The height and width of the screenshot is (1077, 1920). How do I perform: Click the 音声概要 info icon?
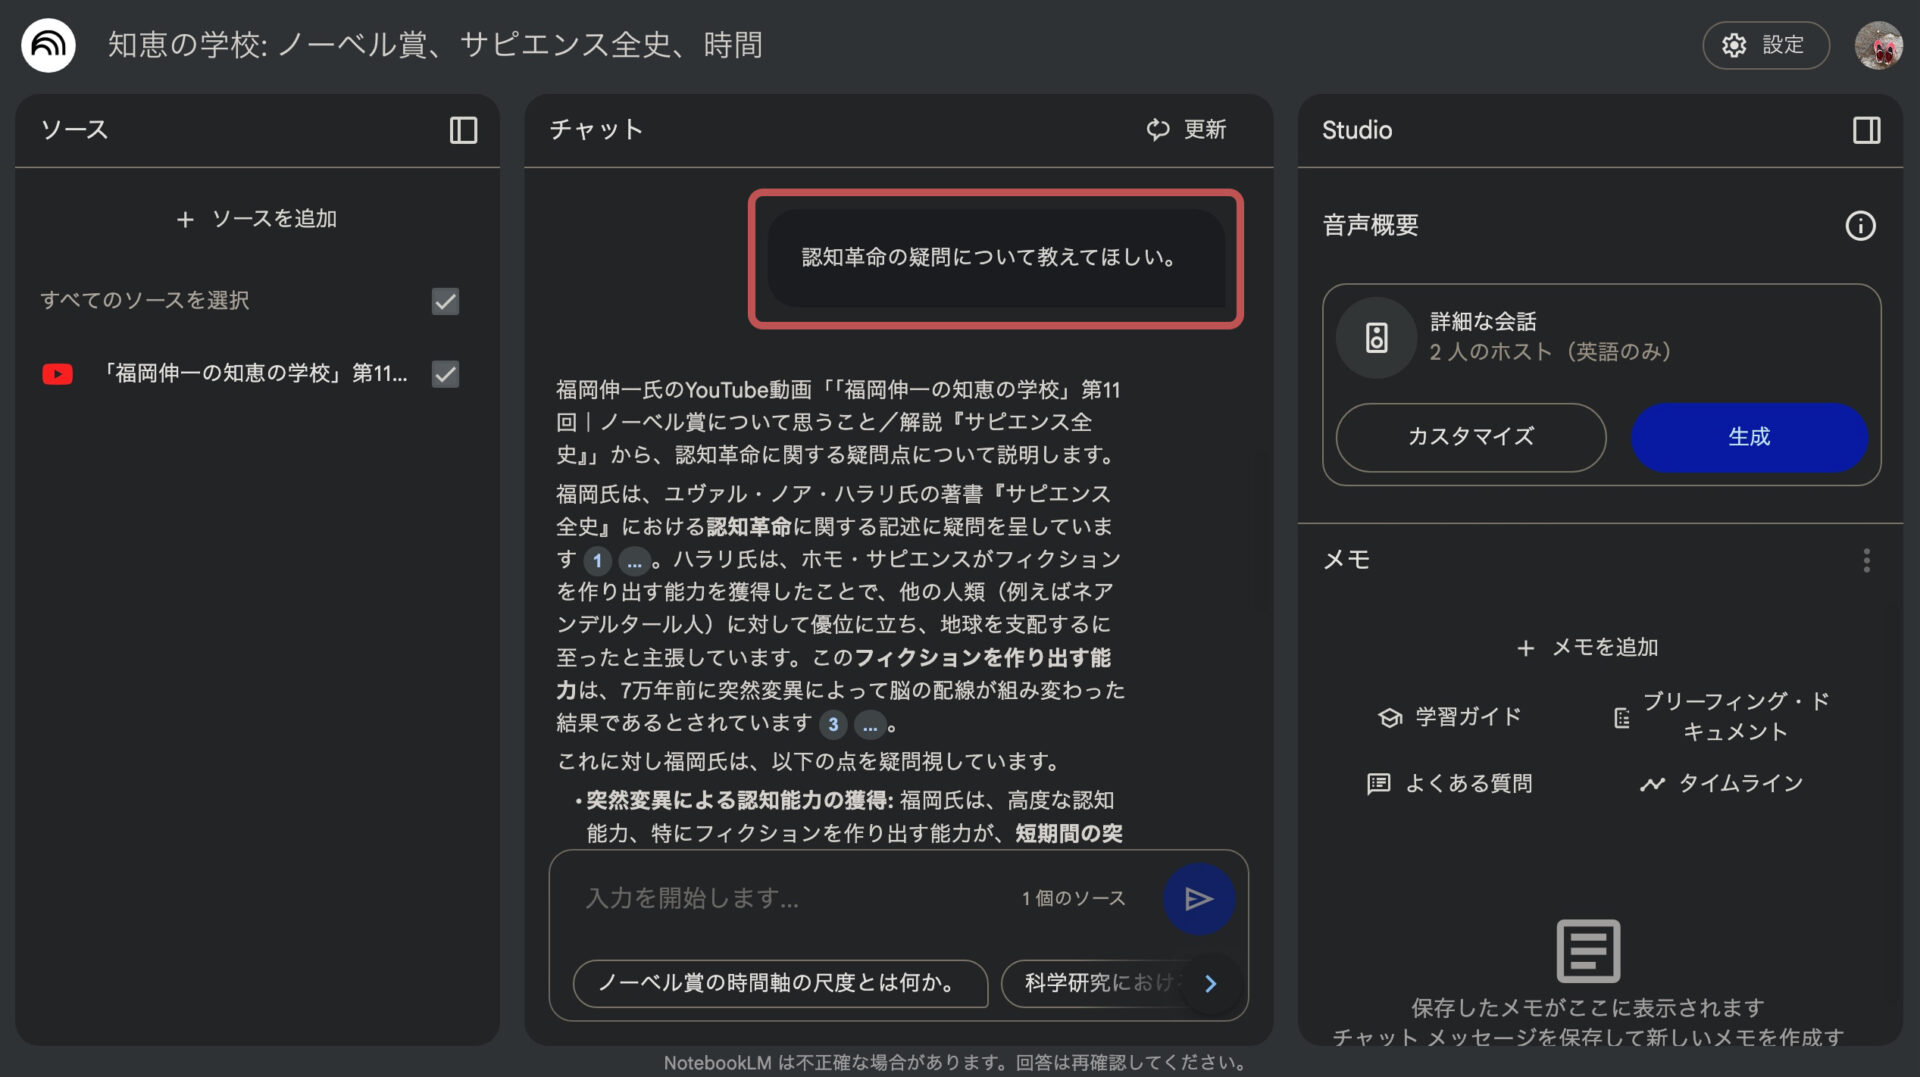1860,226
